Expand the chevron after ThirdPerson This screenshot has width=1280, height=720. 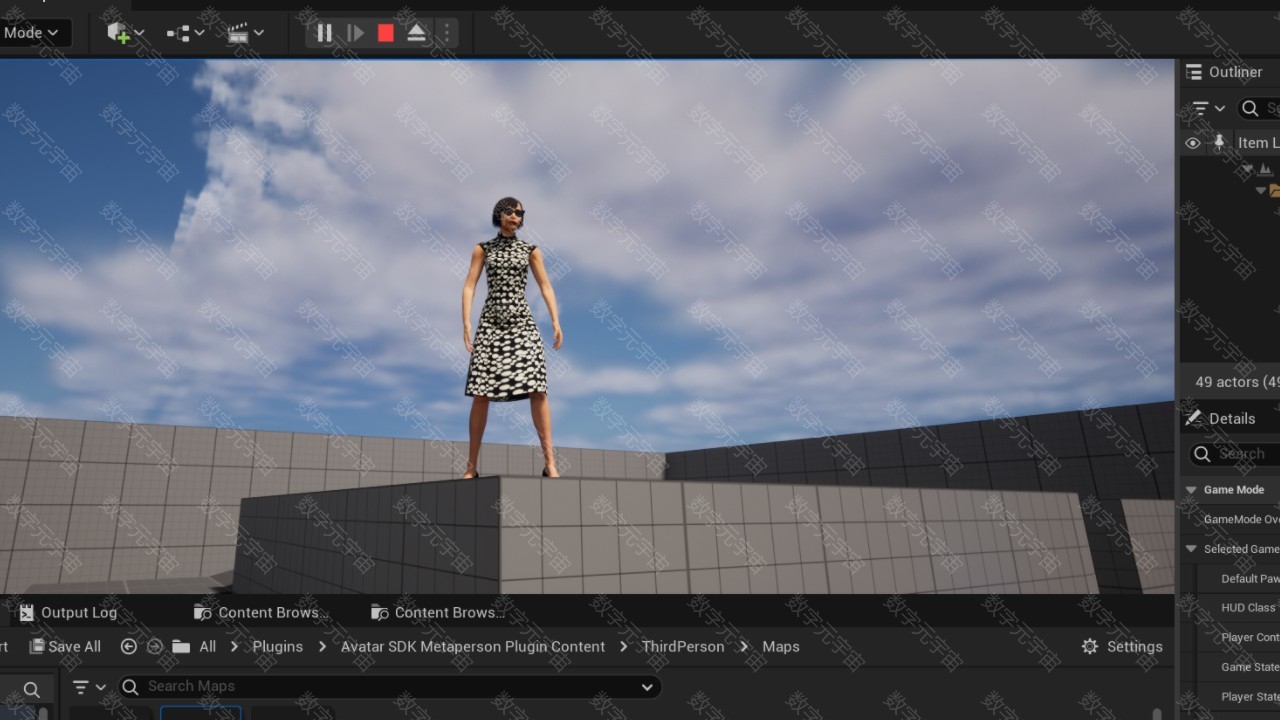(x=745, y=647)
